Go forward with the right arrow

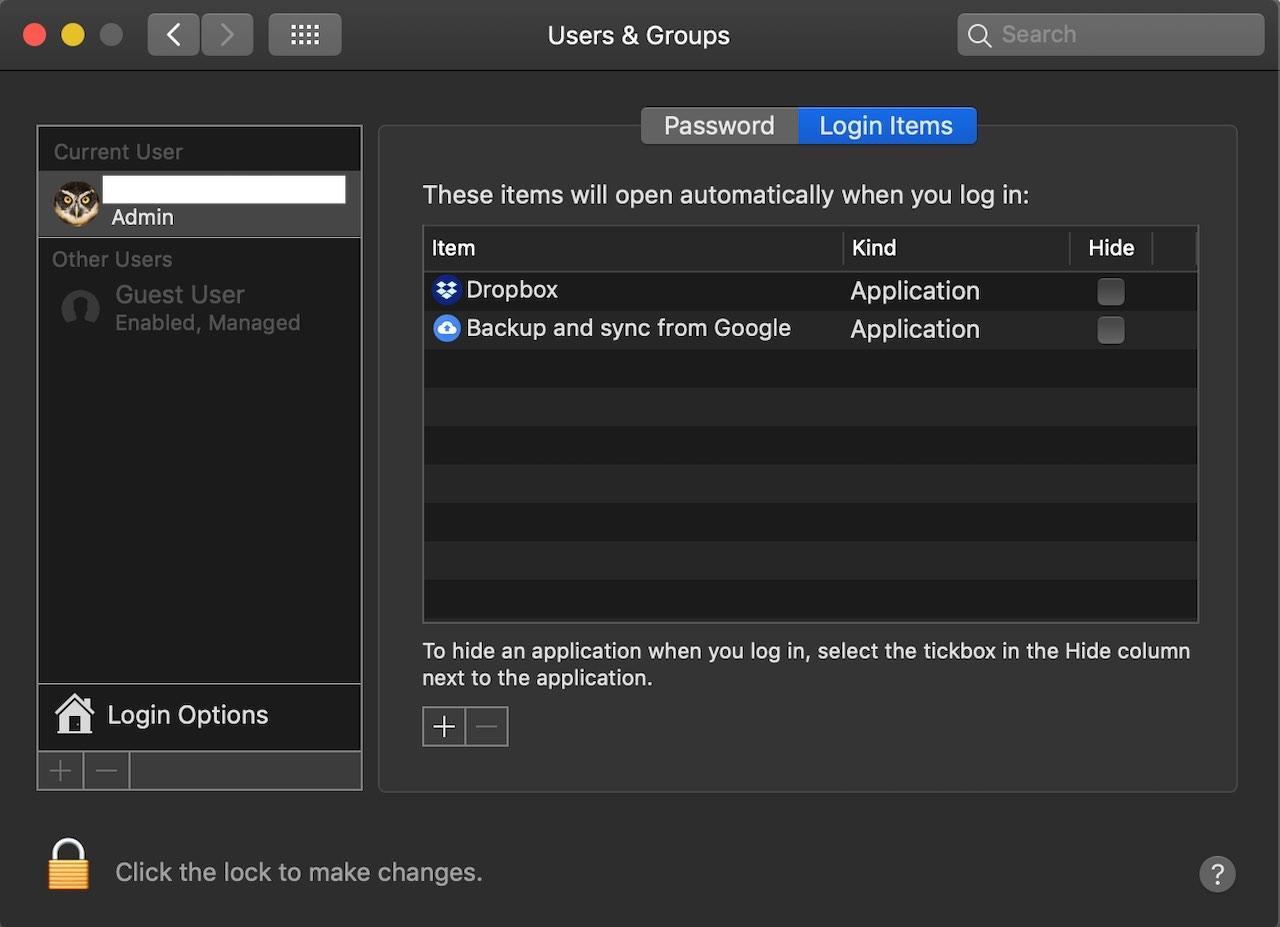(x=227, y=35)
